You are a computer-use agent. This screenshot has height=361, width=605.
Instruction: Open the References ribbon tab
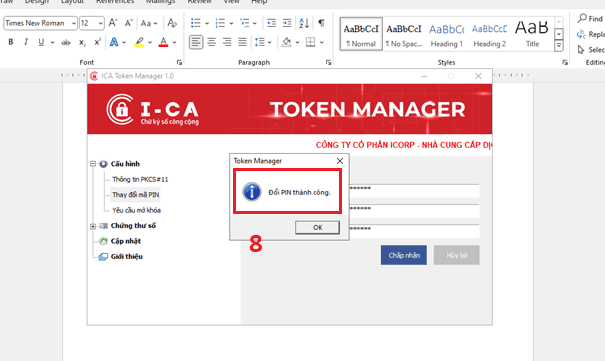pos(115,2)
